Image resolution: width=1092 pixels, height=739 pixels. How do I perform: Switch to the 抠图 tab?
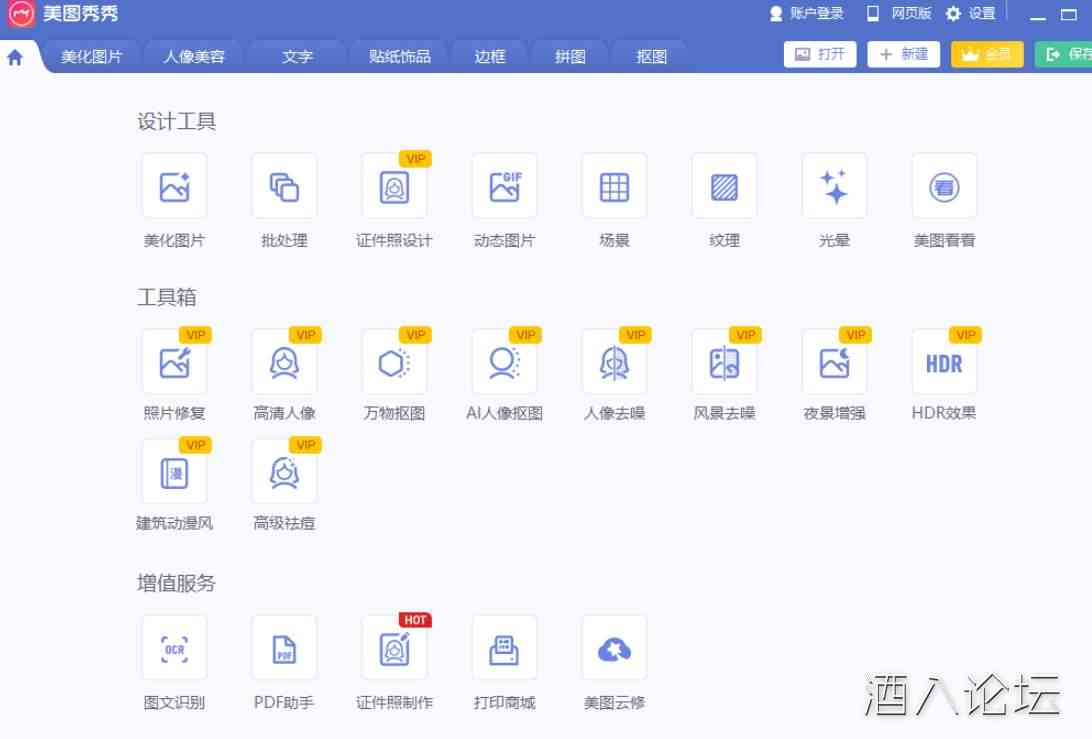click(x=652, y=56)
